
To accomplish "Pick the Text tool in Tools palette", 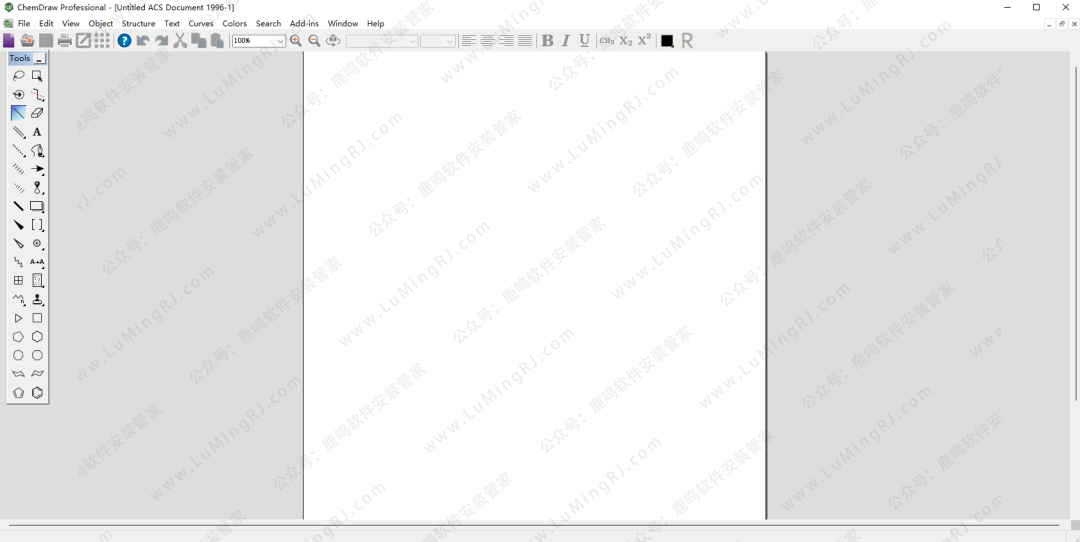I will click(x=37, y=132).
